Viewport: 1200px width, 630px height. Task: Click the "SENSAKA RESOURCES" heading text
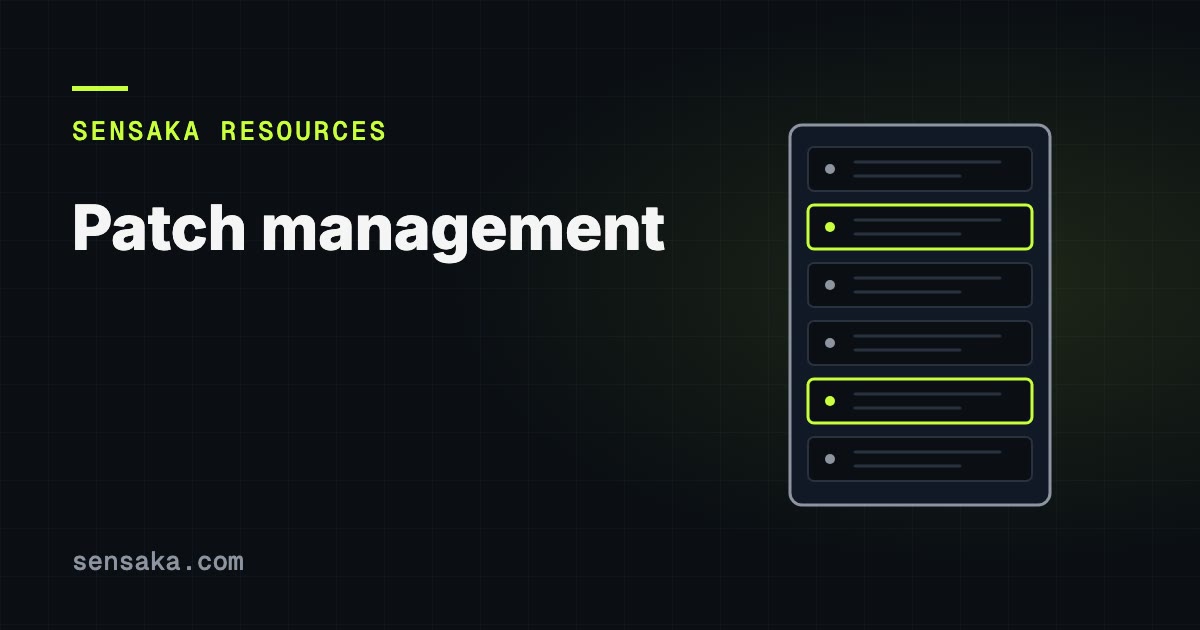pos(229,131)
